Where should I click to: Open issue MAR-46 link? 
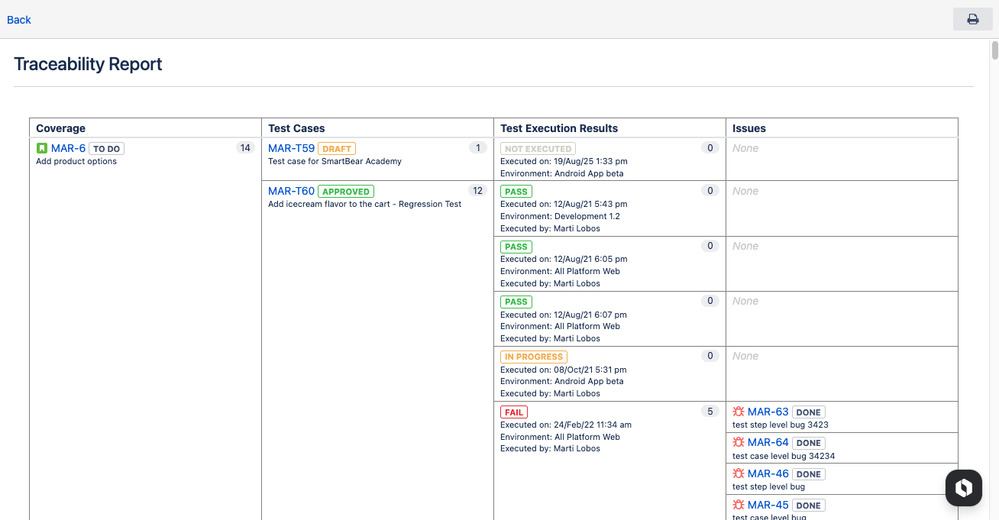pyautogui.click(x=768, y=474)
